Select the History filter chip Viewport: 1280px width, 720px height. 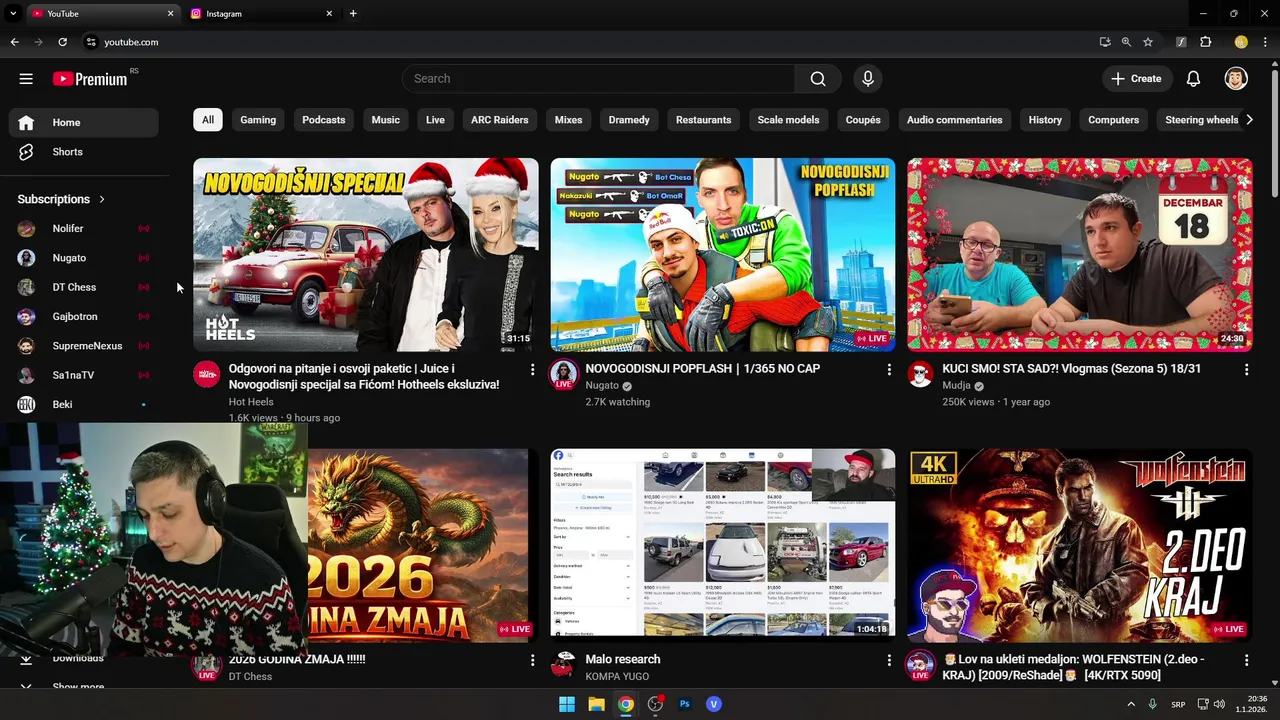coord(1045,120)
